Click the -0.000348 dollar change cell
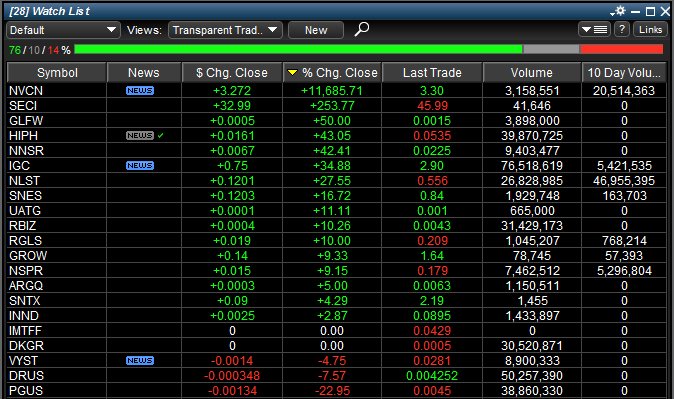This screenshot has height=399, width=674. coord(232,376)
